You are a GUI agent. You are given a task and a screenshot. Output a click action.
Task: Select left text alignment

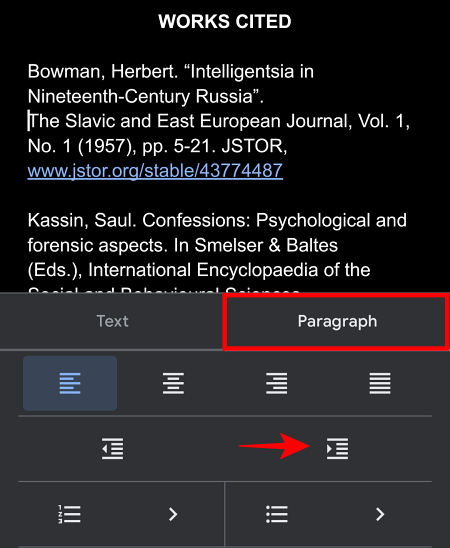click(70, 383)
